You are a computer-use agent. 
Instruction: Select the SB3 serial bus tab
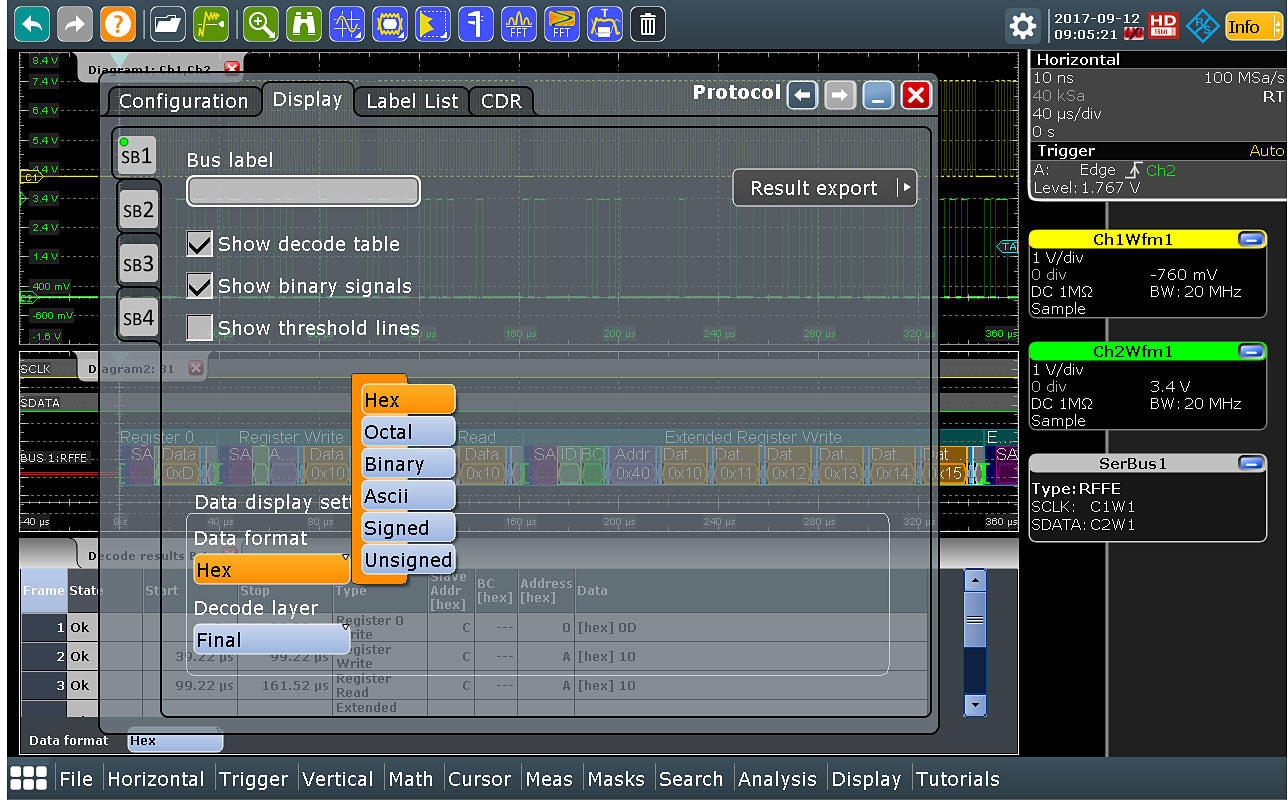click(138, 264)
